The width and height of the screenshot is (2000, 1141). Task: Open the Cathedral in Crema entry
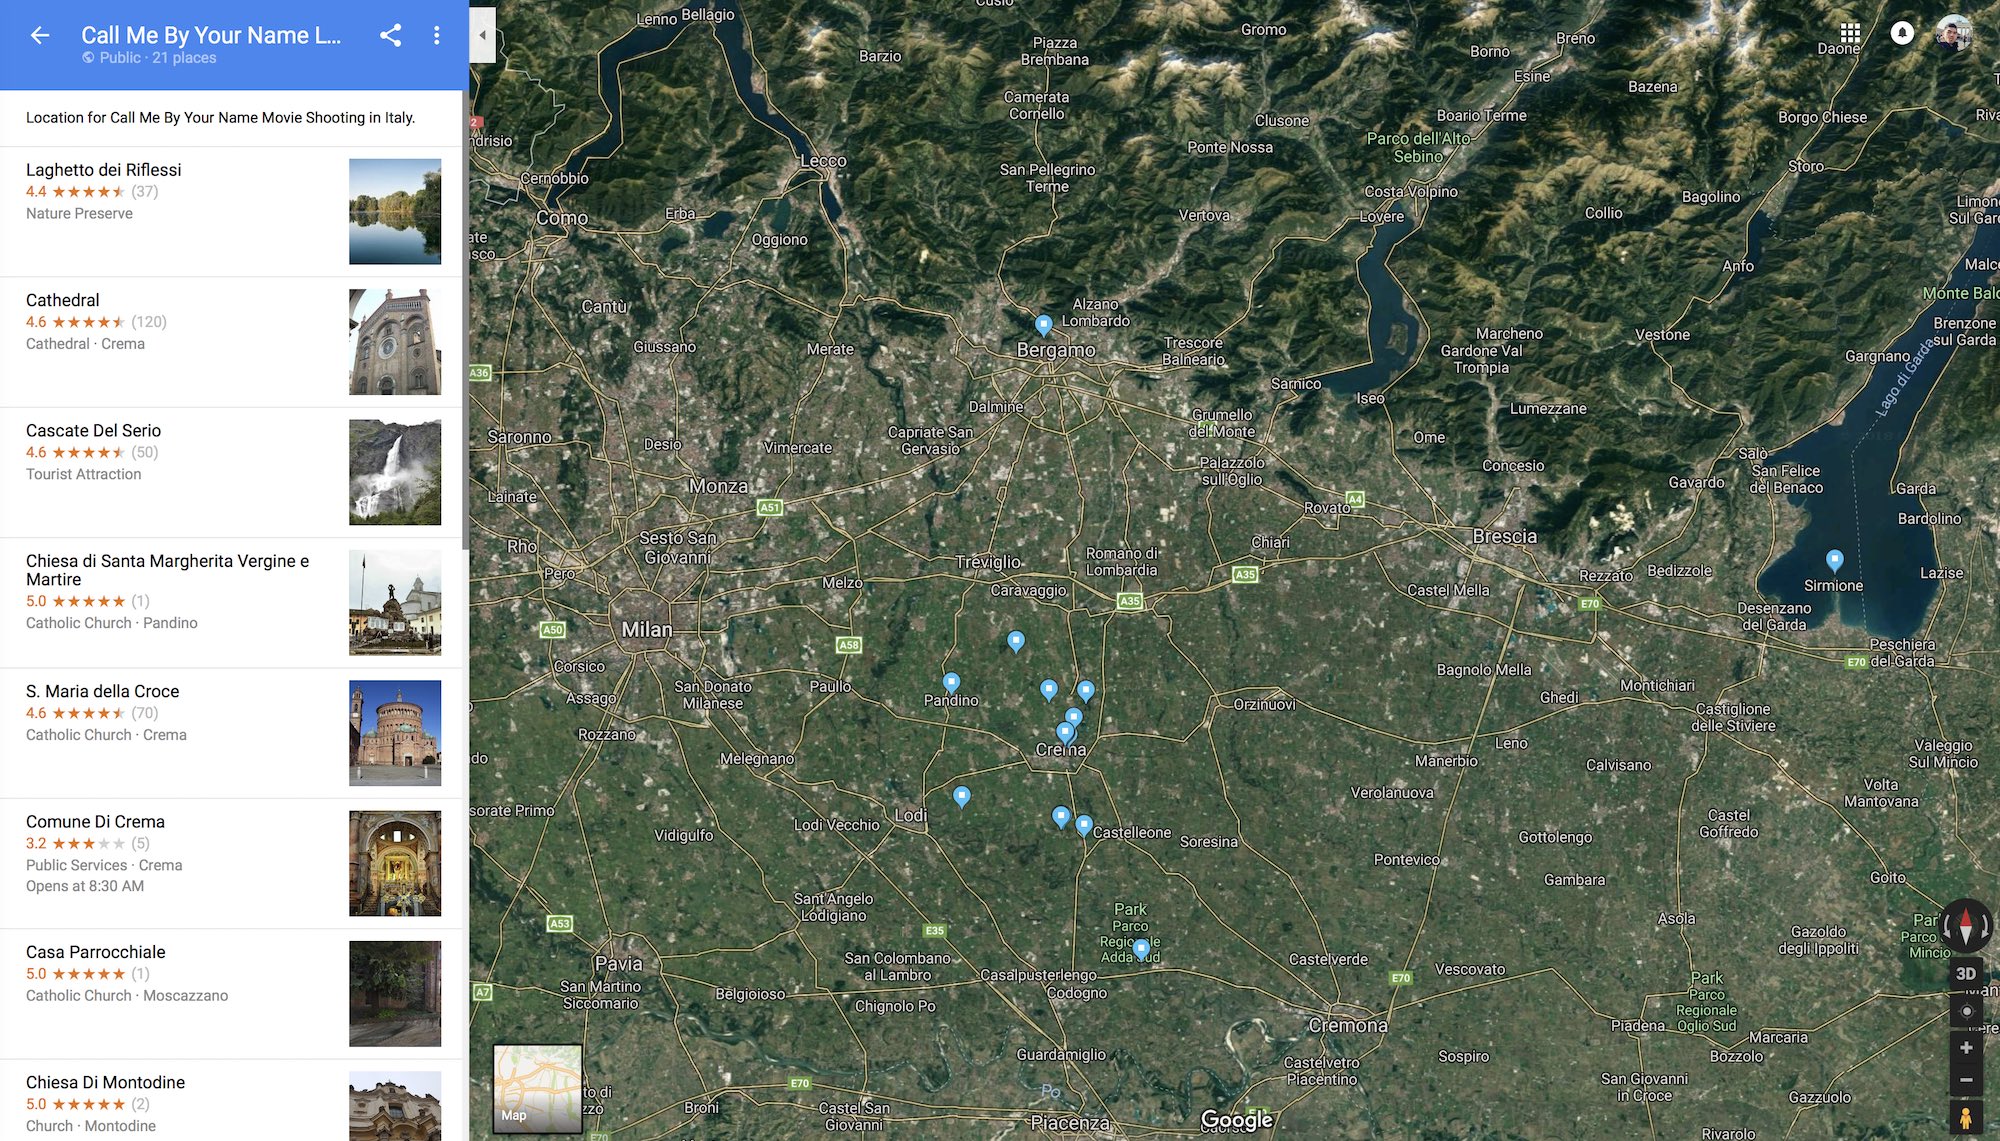point(231,342)
